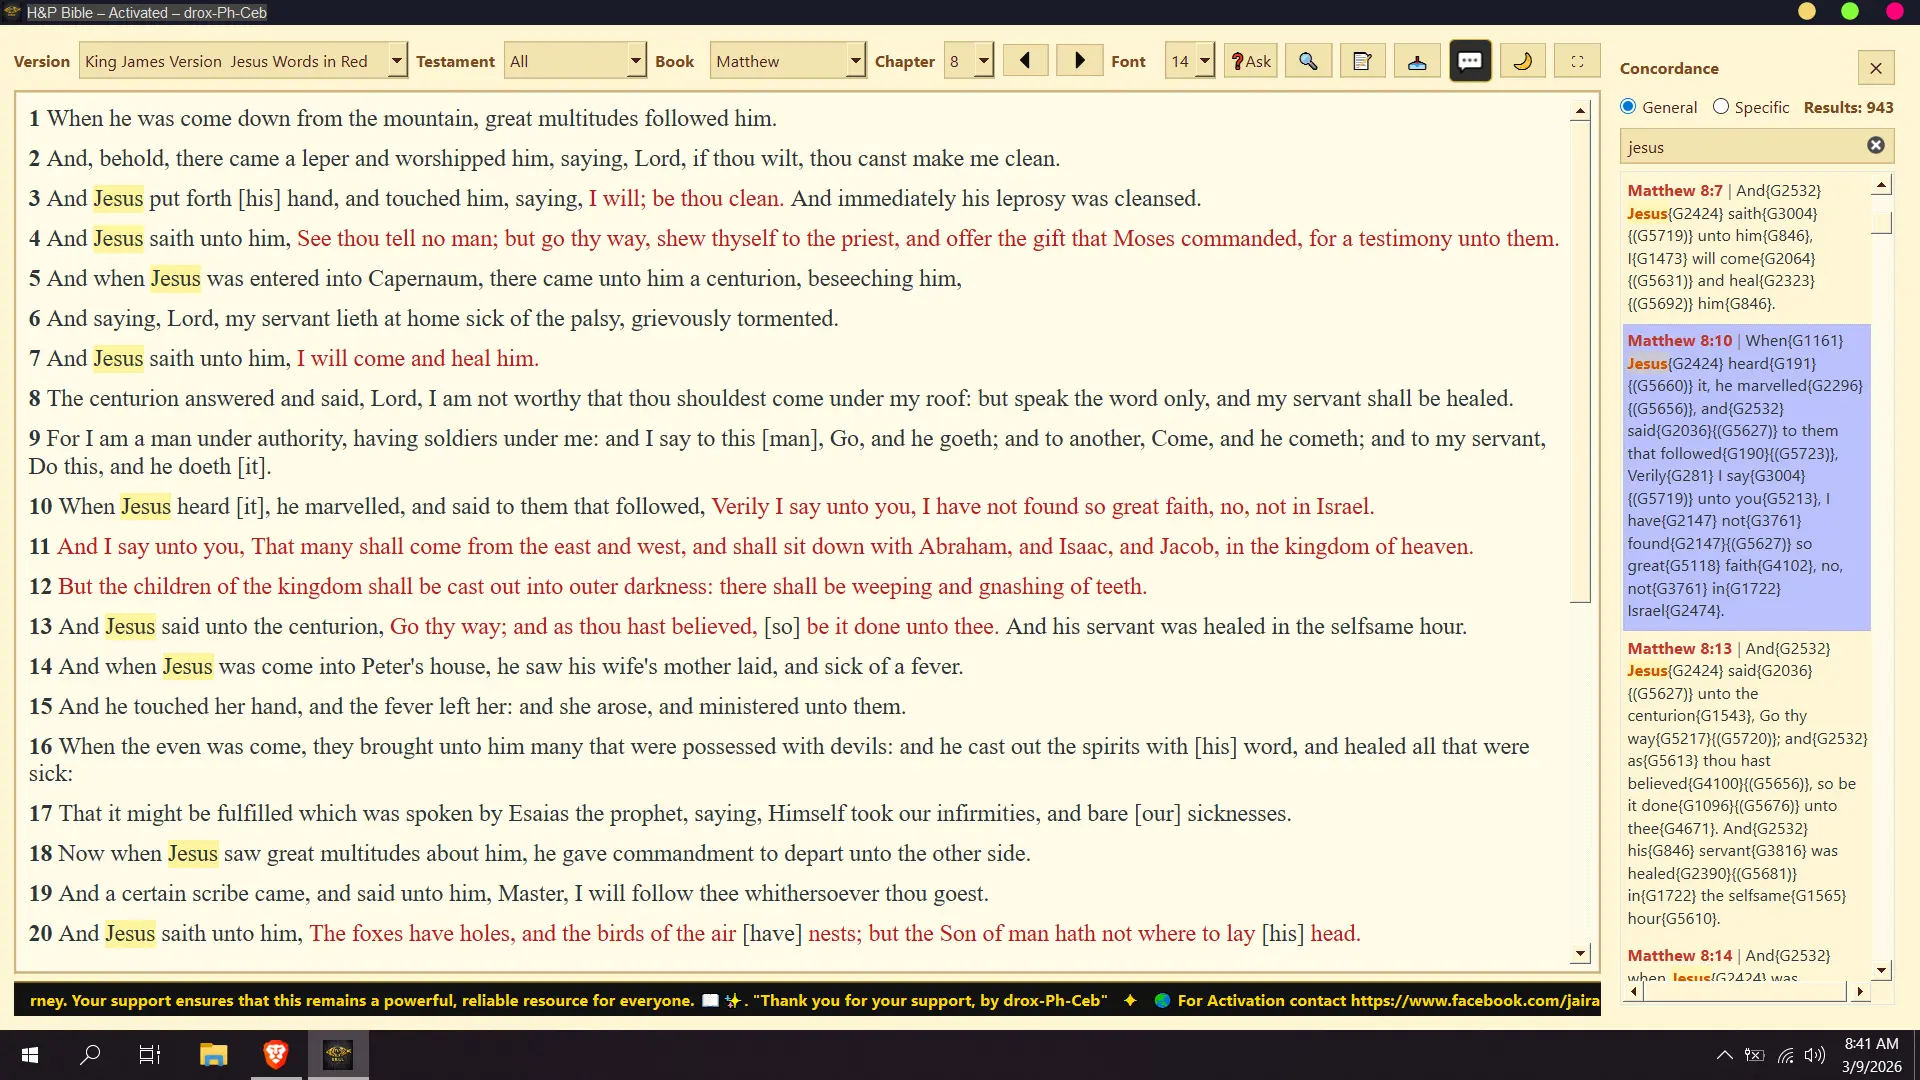Toggle the speech bubble concordance icon

point(1470,61)
